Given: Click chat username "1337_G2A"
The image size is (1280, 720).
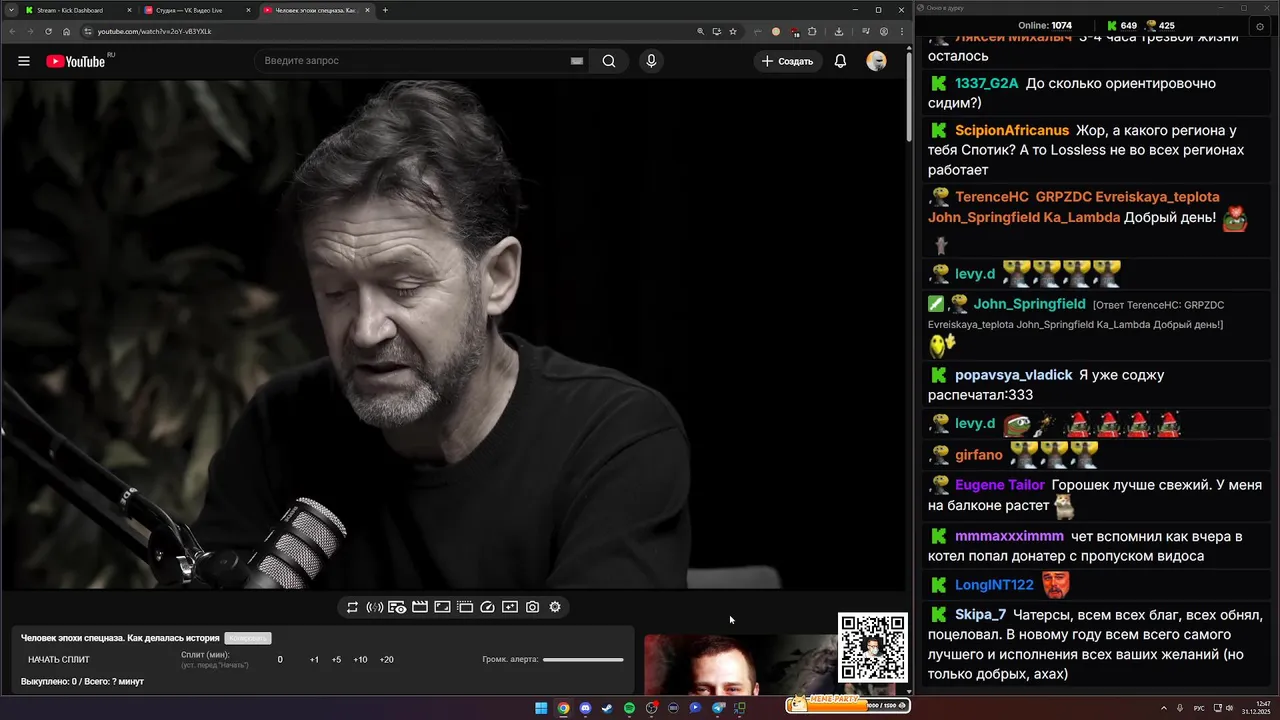Looking at the screenshot, I should tap(987, 83).
